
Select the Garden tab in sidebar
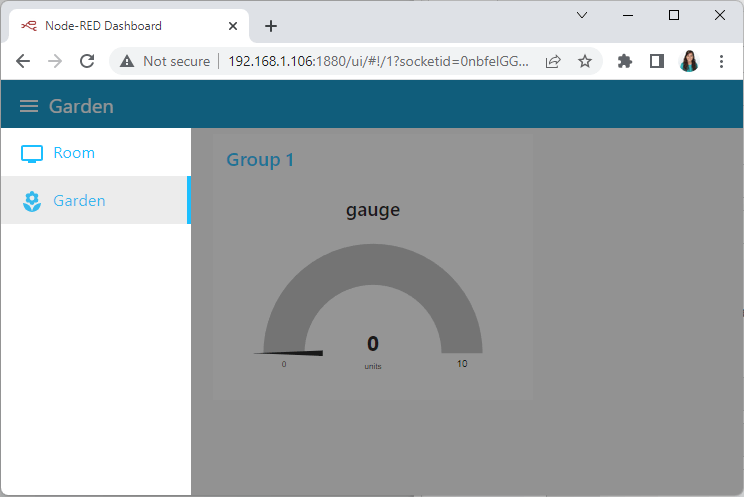click(79, 201)
